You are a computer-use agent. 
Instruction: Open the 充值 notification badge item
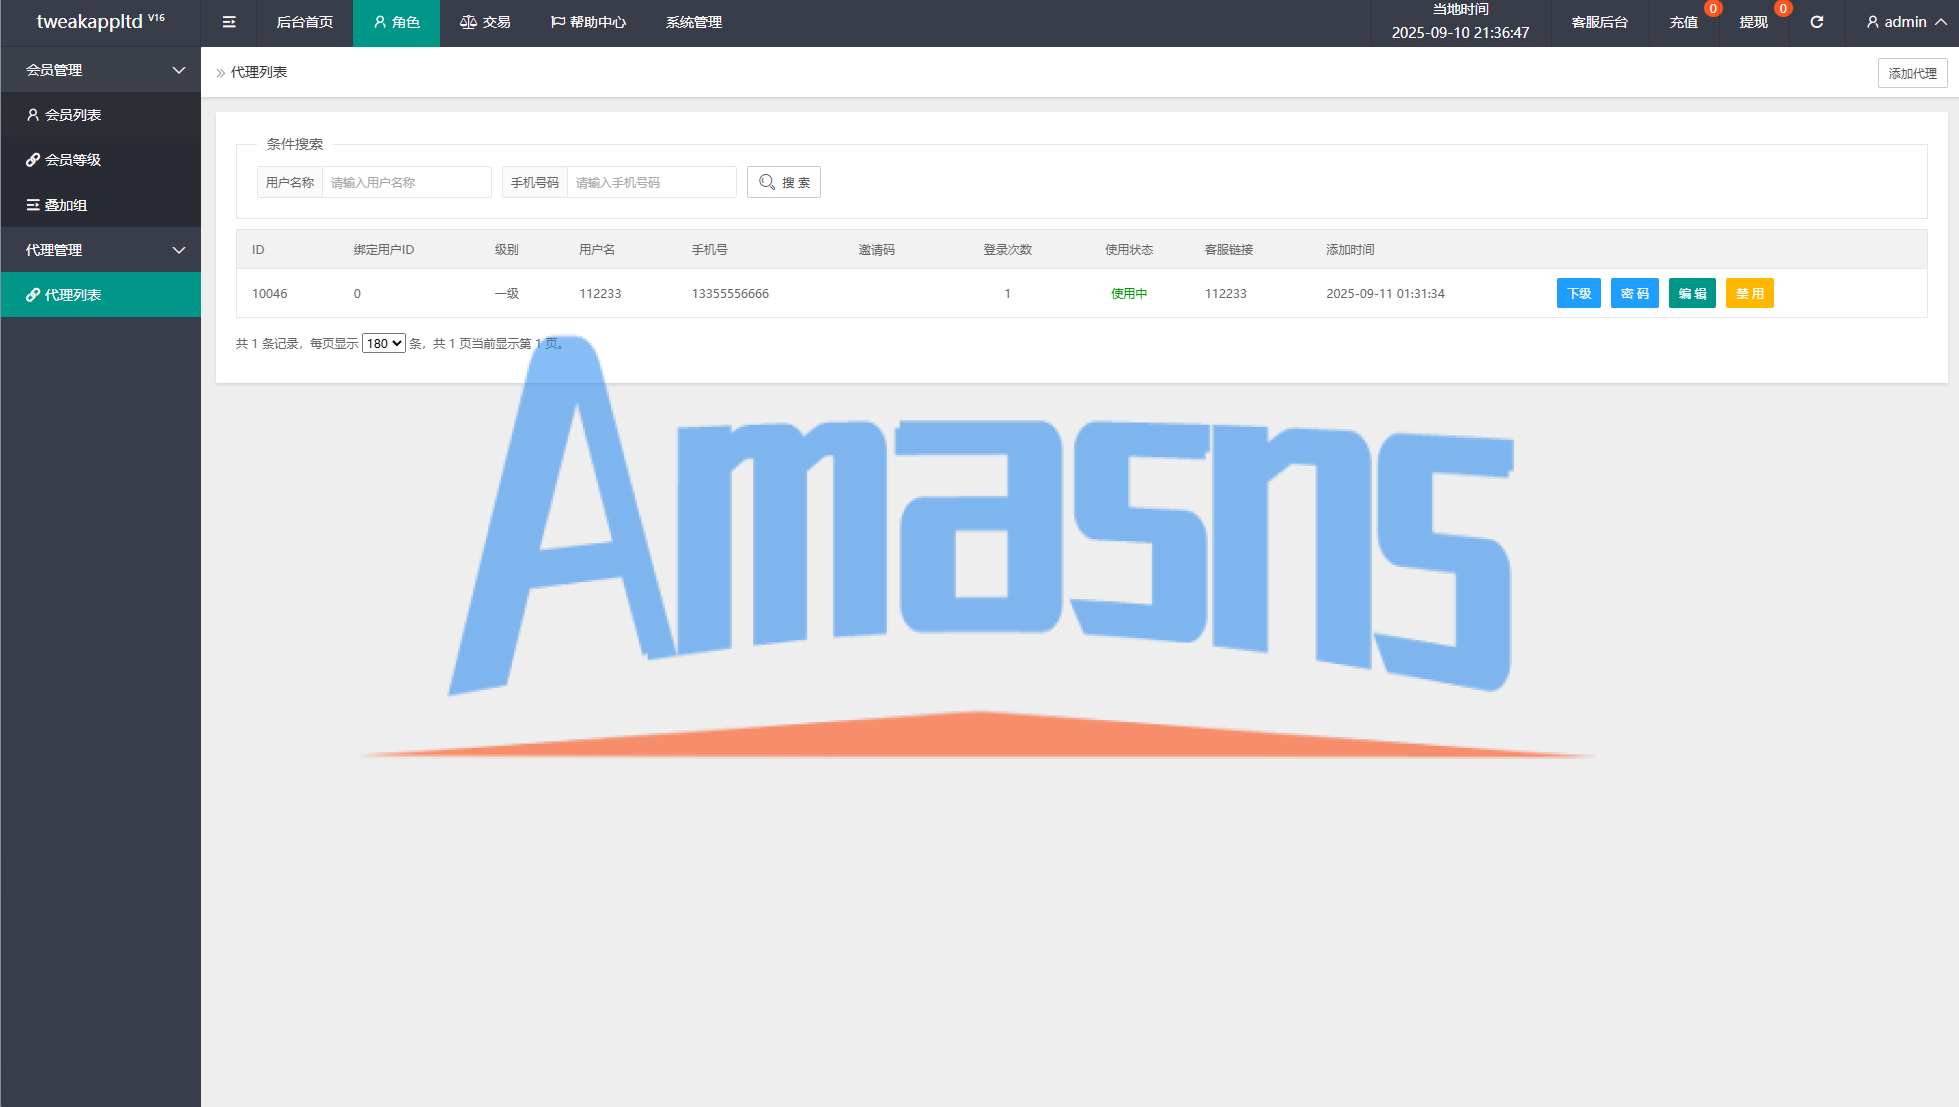[x=1684, y=22]
